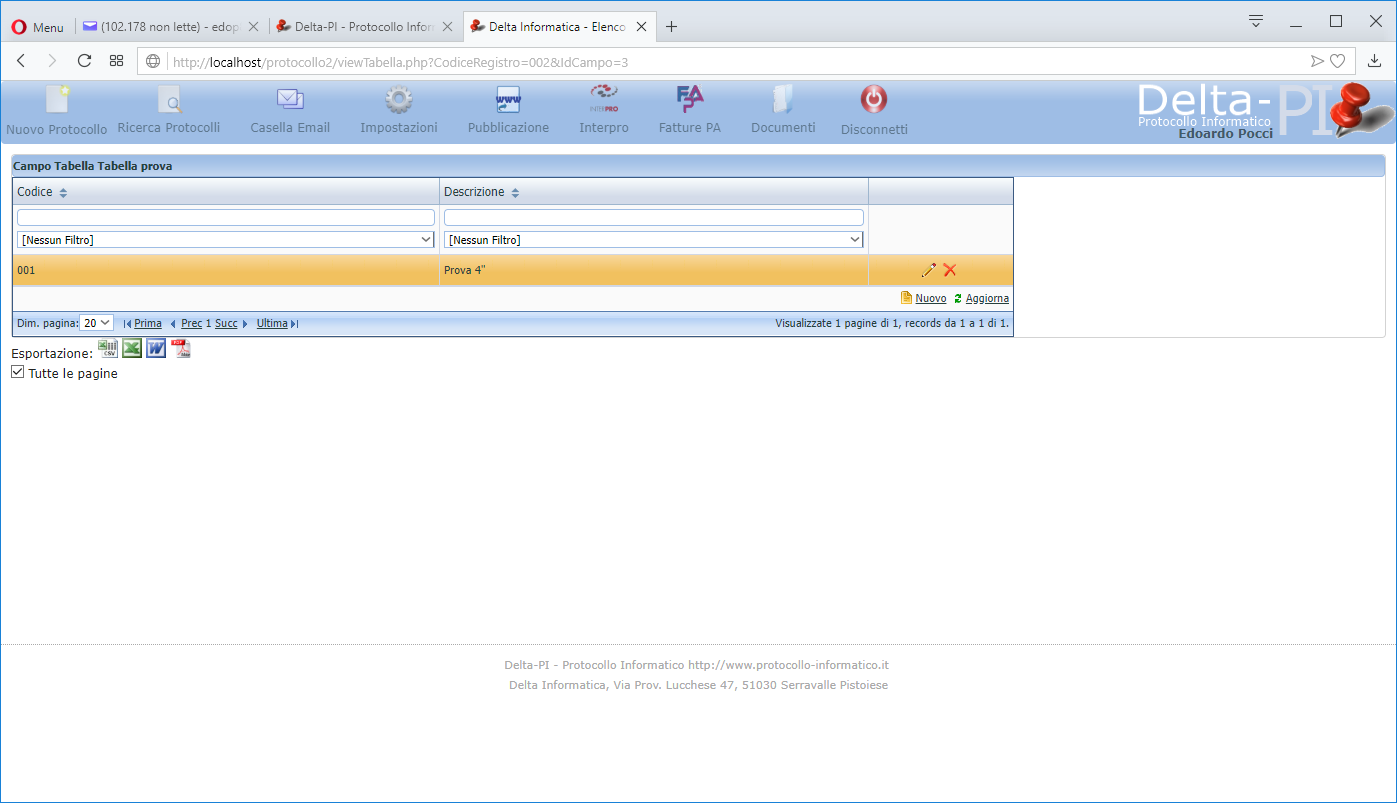Export table to Word document
1397x803 pixels.
pyautogui.click(x=156, y=348)
